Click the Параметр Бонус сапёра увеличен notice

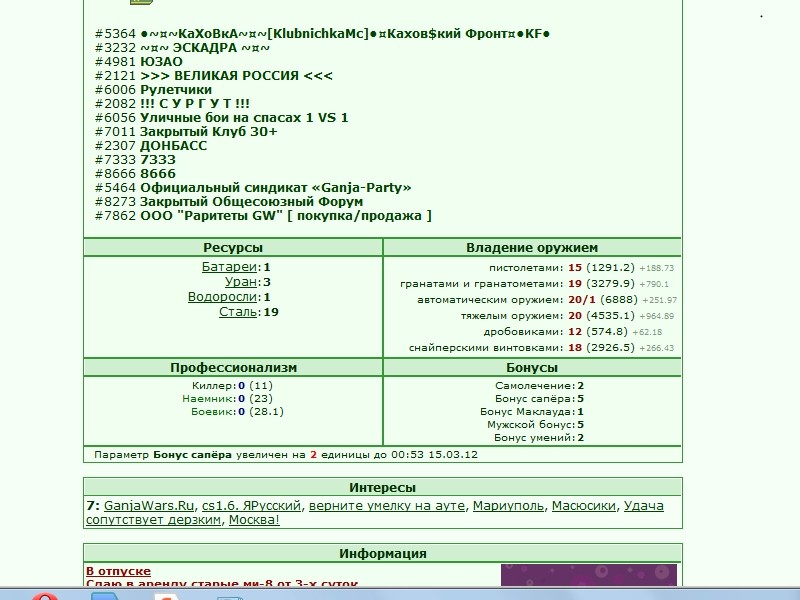click(x=286, y=455)
